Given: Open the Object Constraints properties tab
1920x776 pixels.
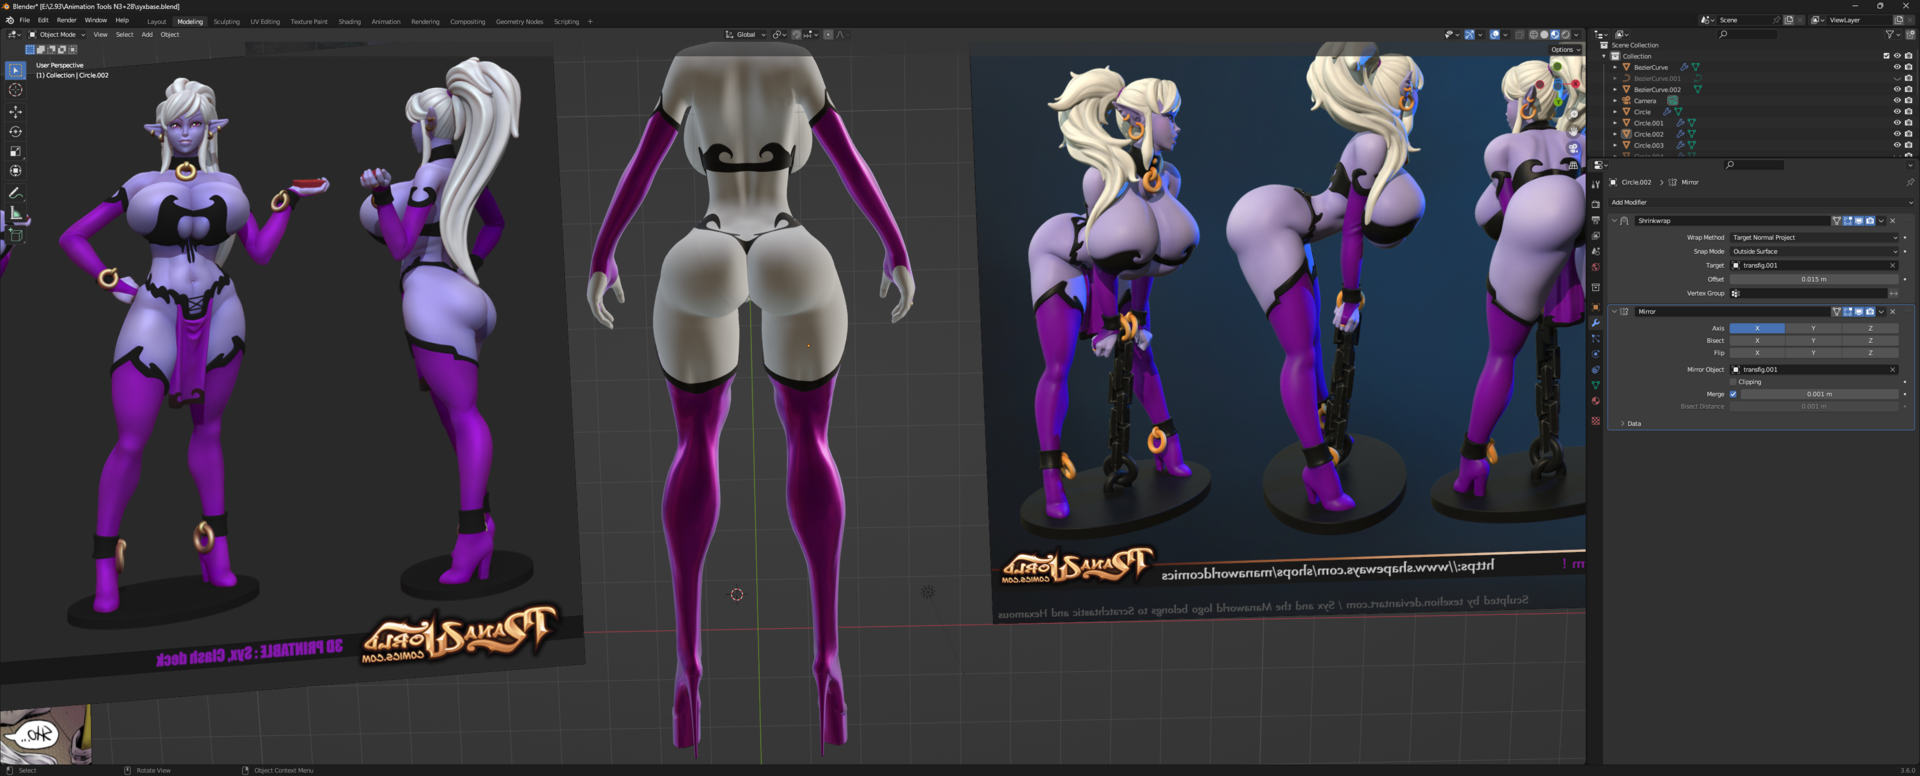Looking at the screenshot, I should point(1596,369).
